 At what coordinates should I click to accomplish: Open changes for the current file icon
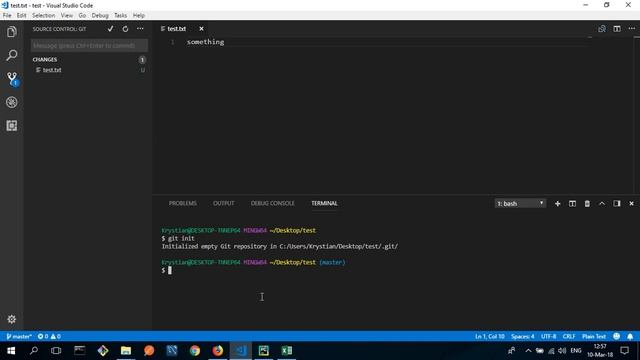coord(602,29)
